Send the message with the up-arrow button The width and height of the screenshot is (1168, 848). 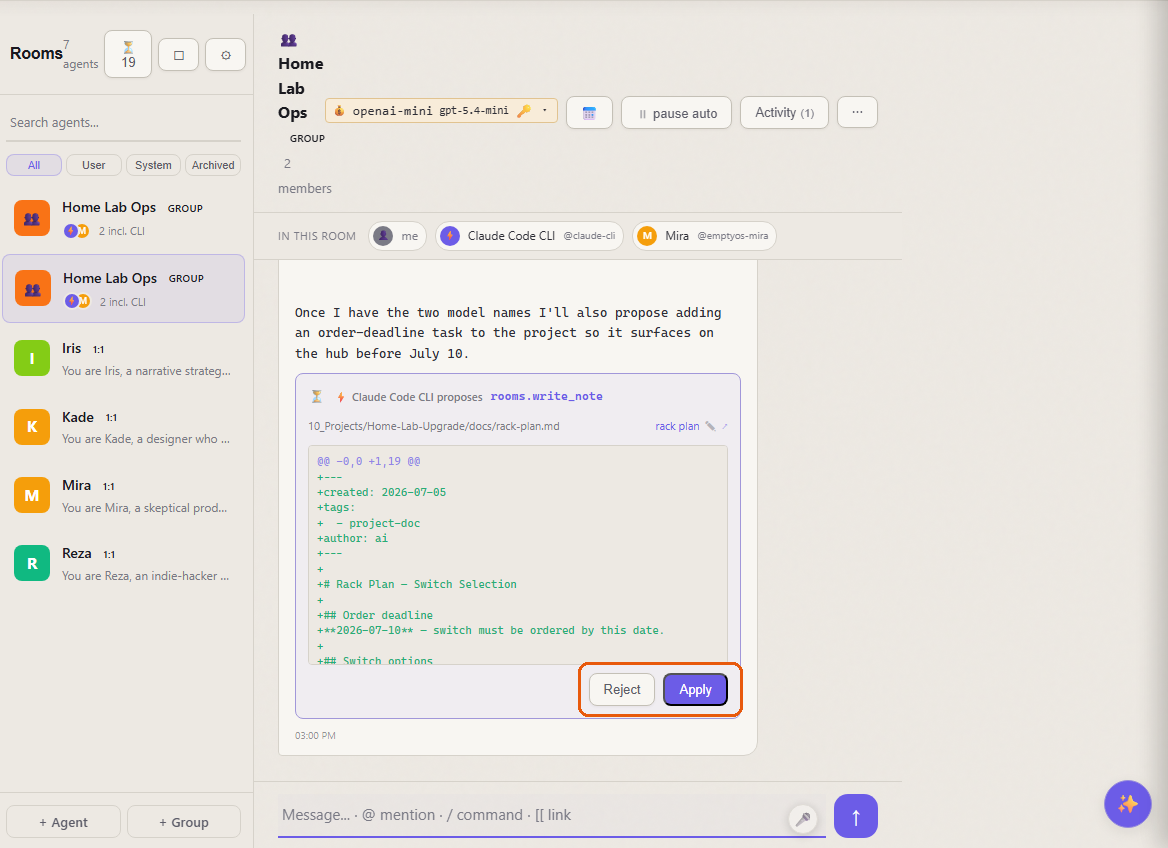tap(856, 817)
